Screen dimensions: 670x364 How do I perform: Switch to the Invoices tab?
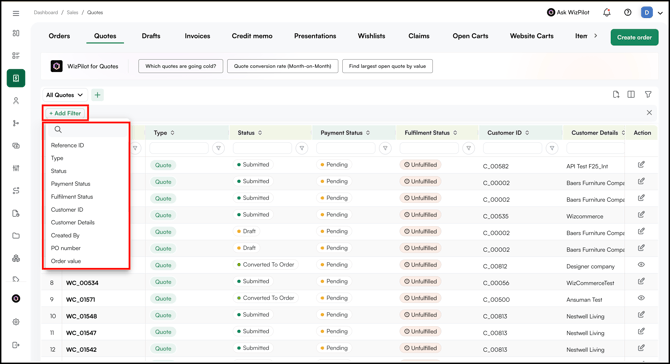(197, 36)
